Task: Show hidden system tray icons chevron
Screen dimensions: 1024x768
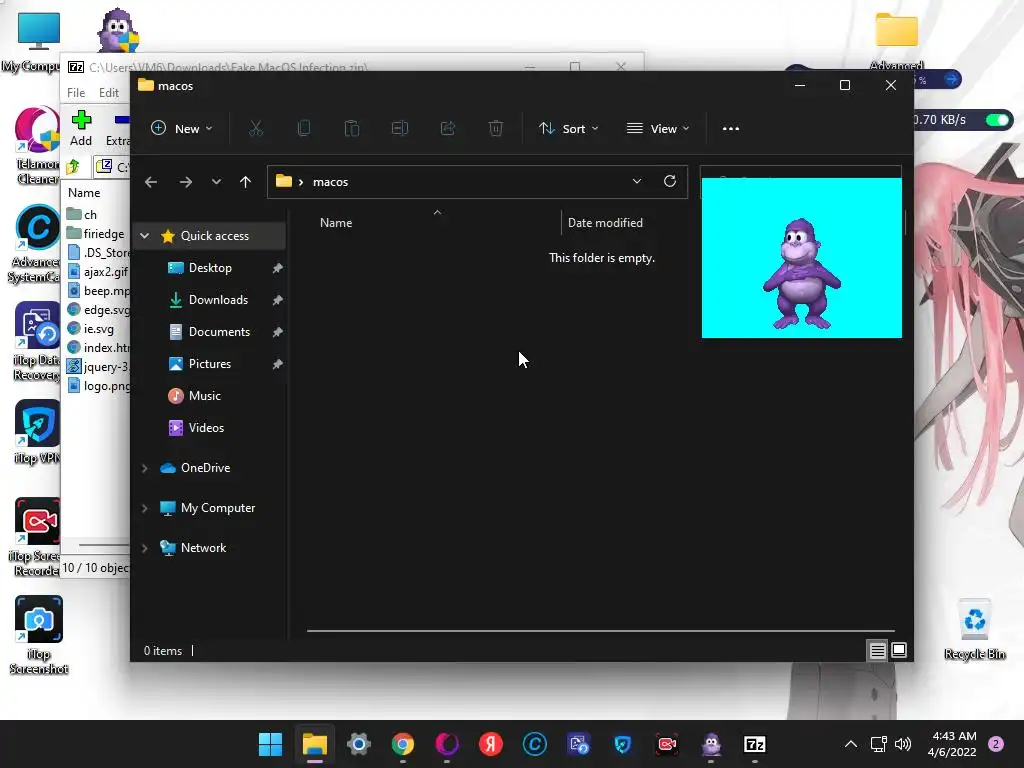Action: tap(851, 744)
